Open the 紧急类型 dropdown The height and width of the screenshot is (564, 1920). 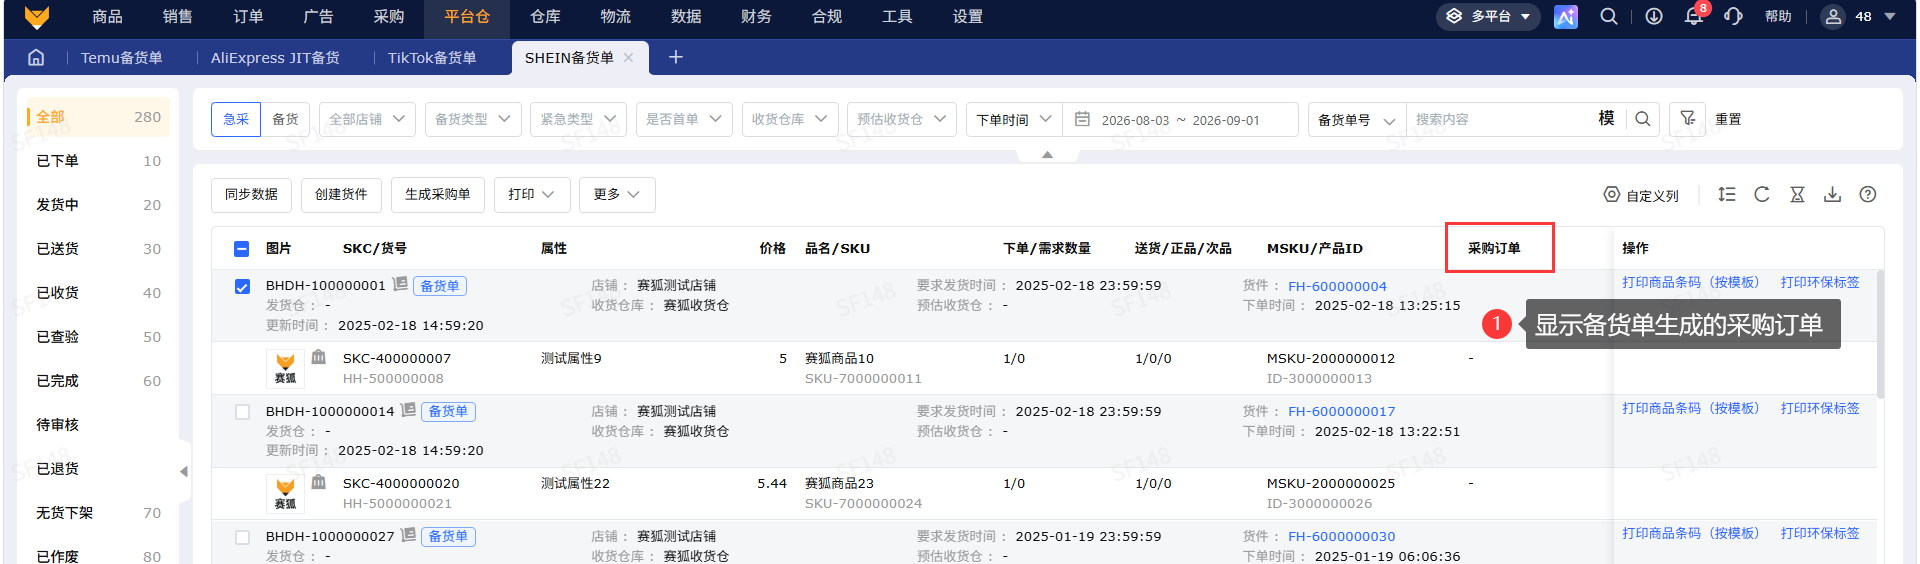click(x=579, y=119)
